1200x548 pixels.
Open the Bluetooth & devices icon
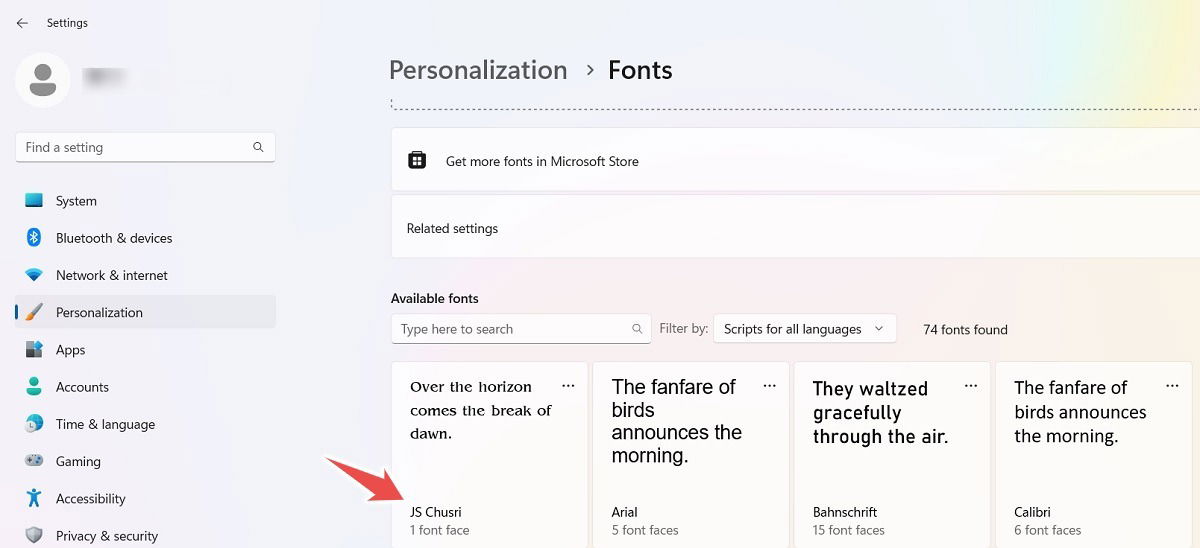(34, 238)
